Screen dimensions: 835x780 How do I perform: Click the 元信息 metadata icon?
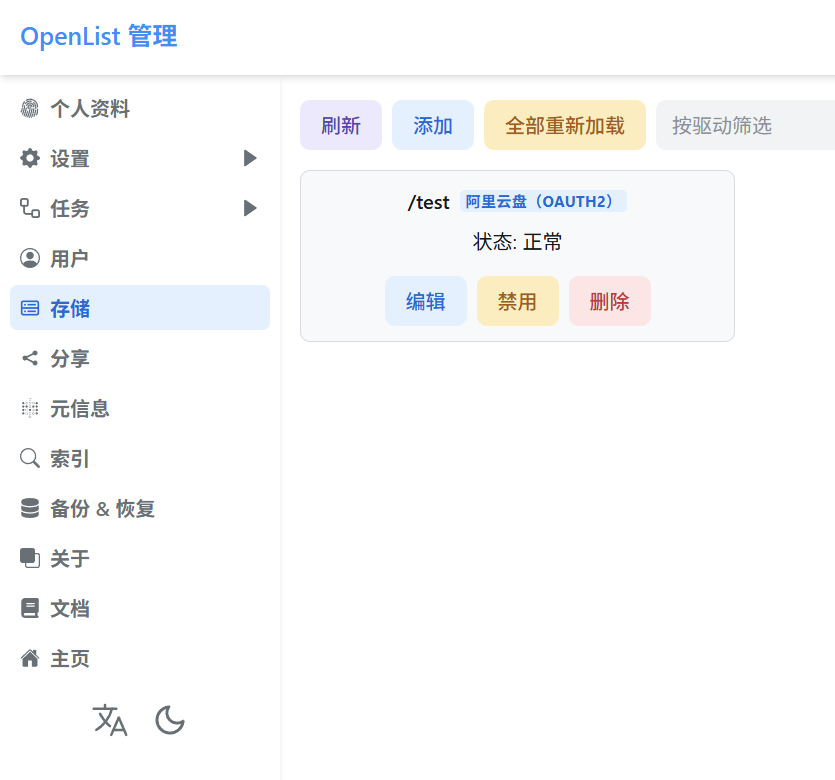(29, 408)
